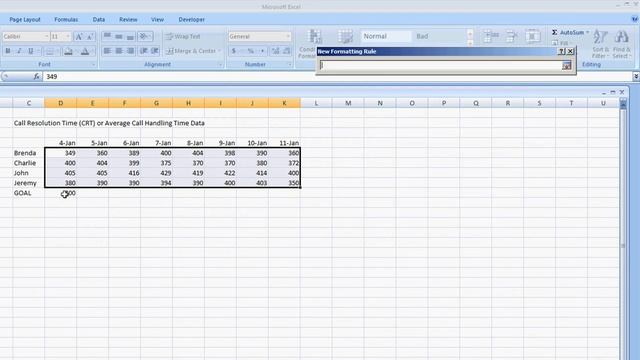The image size is (640, 360).
Task: Open the Orientation text rotation icon
Action: click(144, 37)
